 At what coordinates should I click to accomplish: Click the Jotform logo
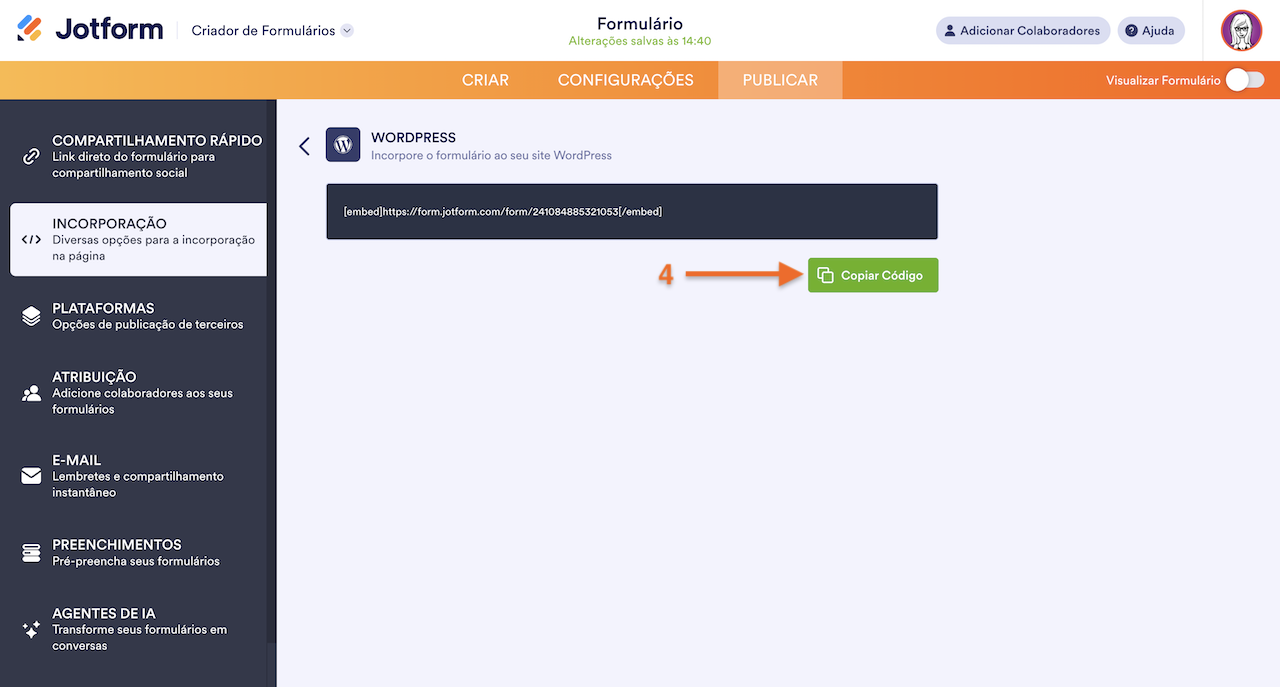[90, 28]
